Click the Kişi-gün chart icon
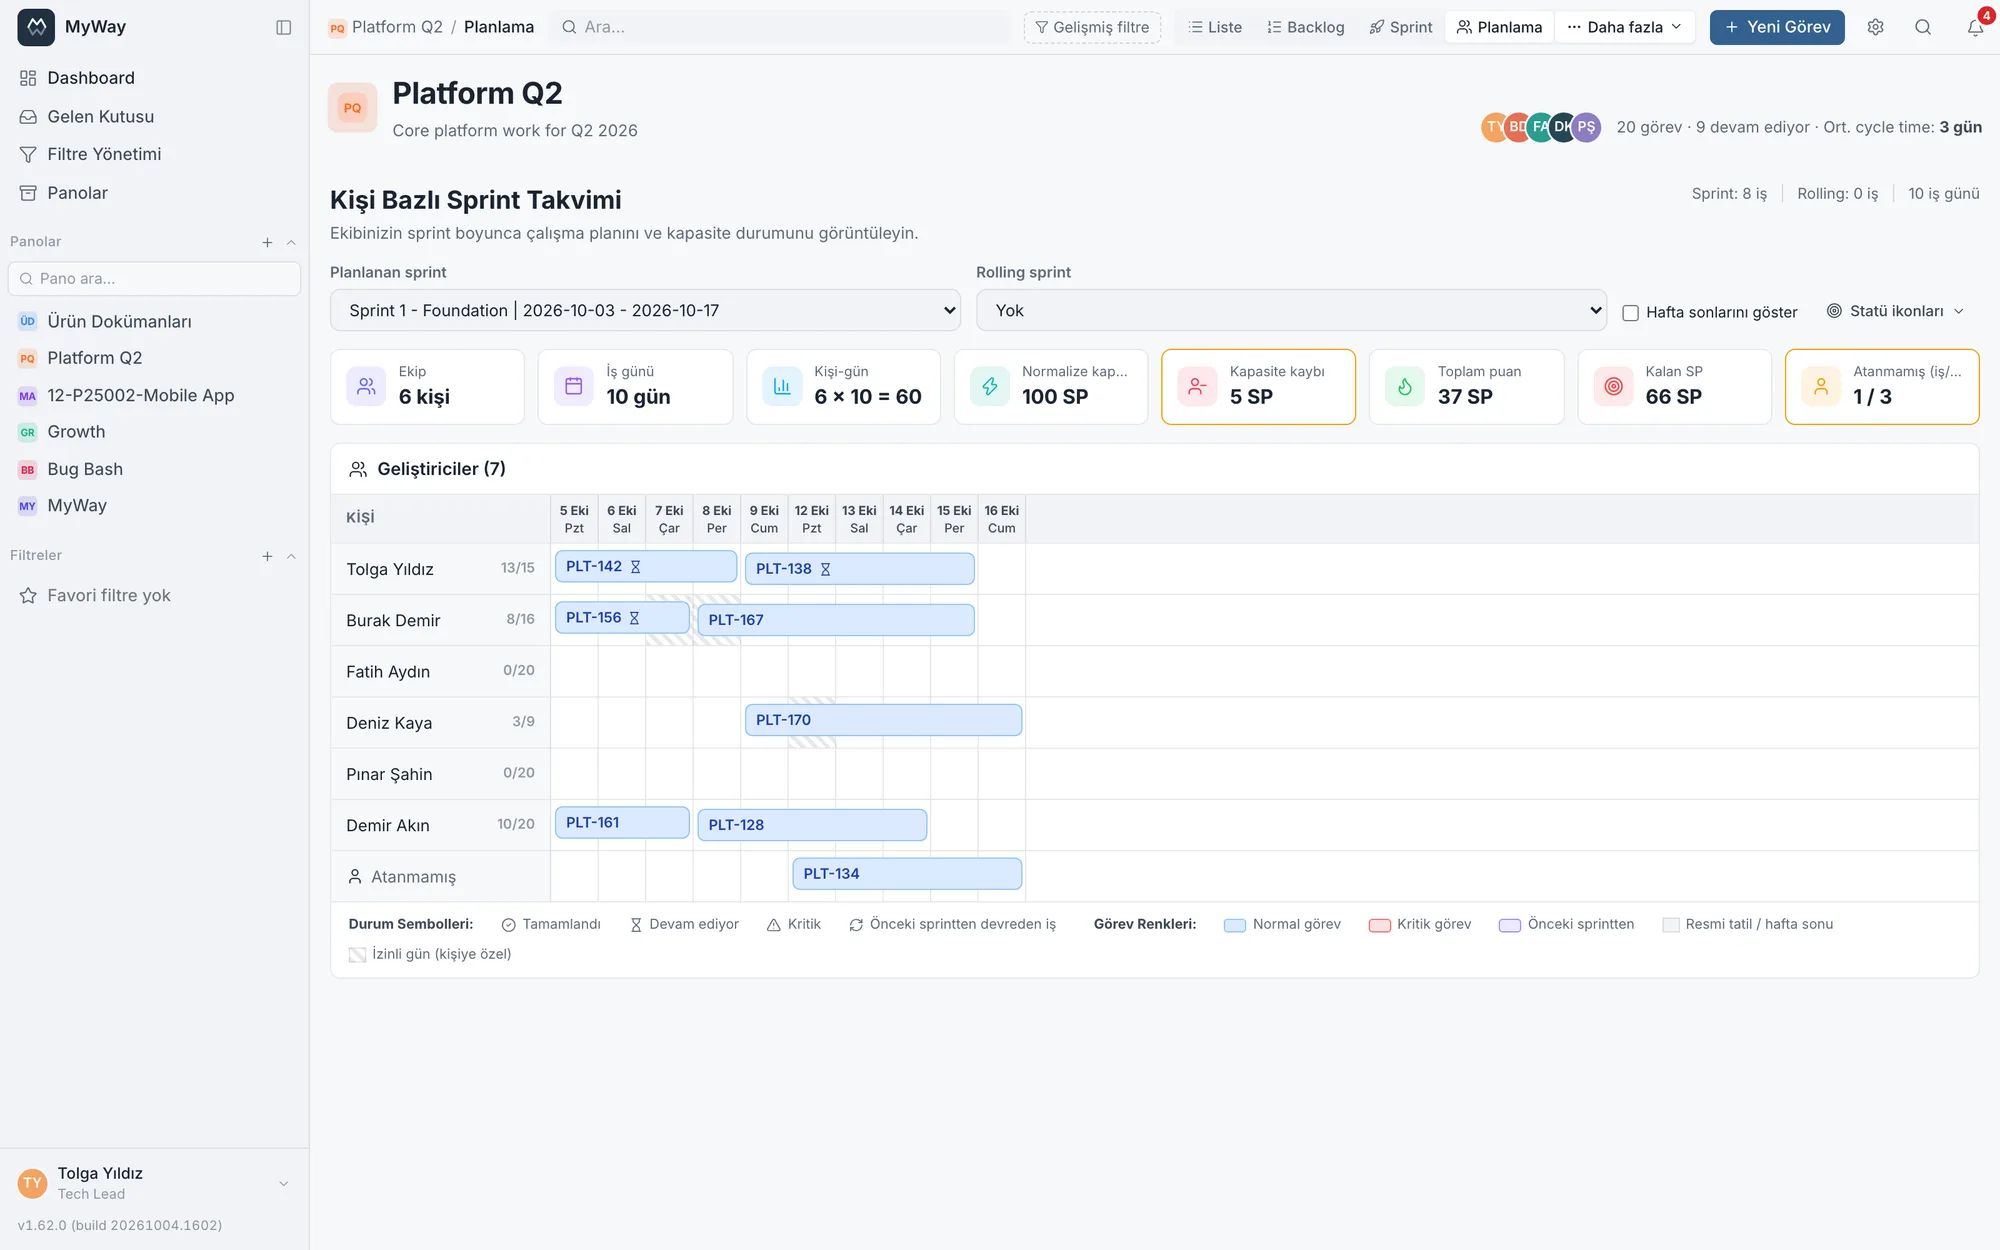The image size is (2000, 1250). click(x=782, y=386)
